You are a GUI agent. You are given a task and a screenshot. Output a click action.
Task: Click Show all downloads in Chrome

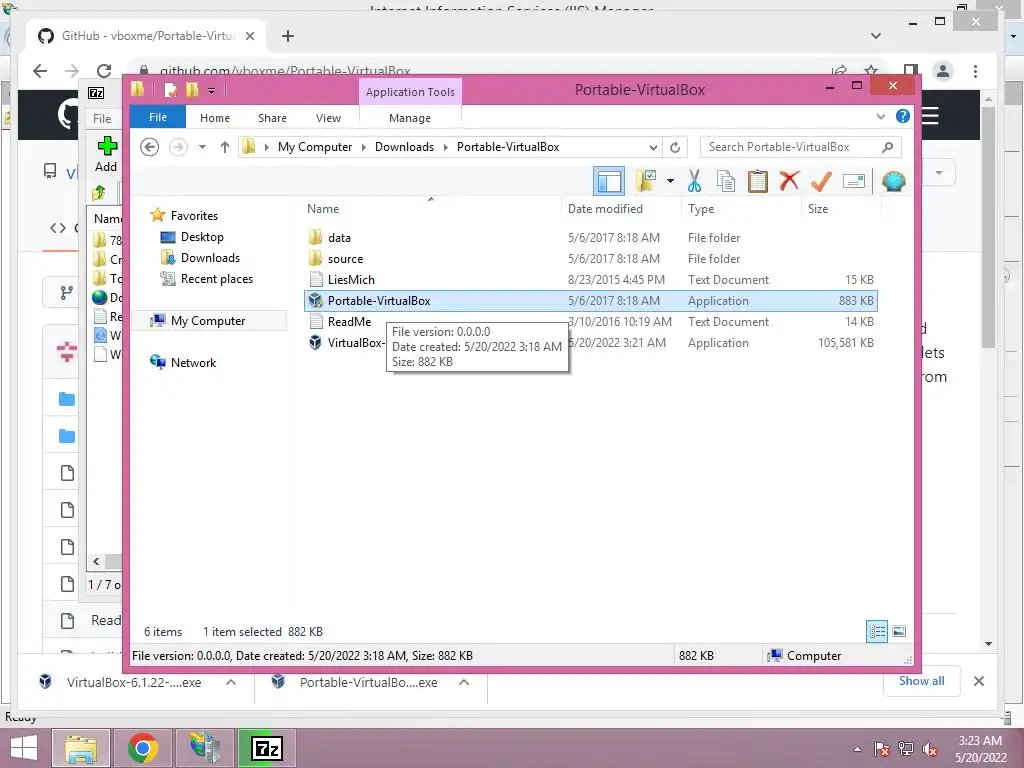tap(921, 680)
